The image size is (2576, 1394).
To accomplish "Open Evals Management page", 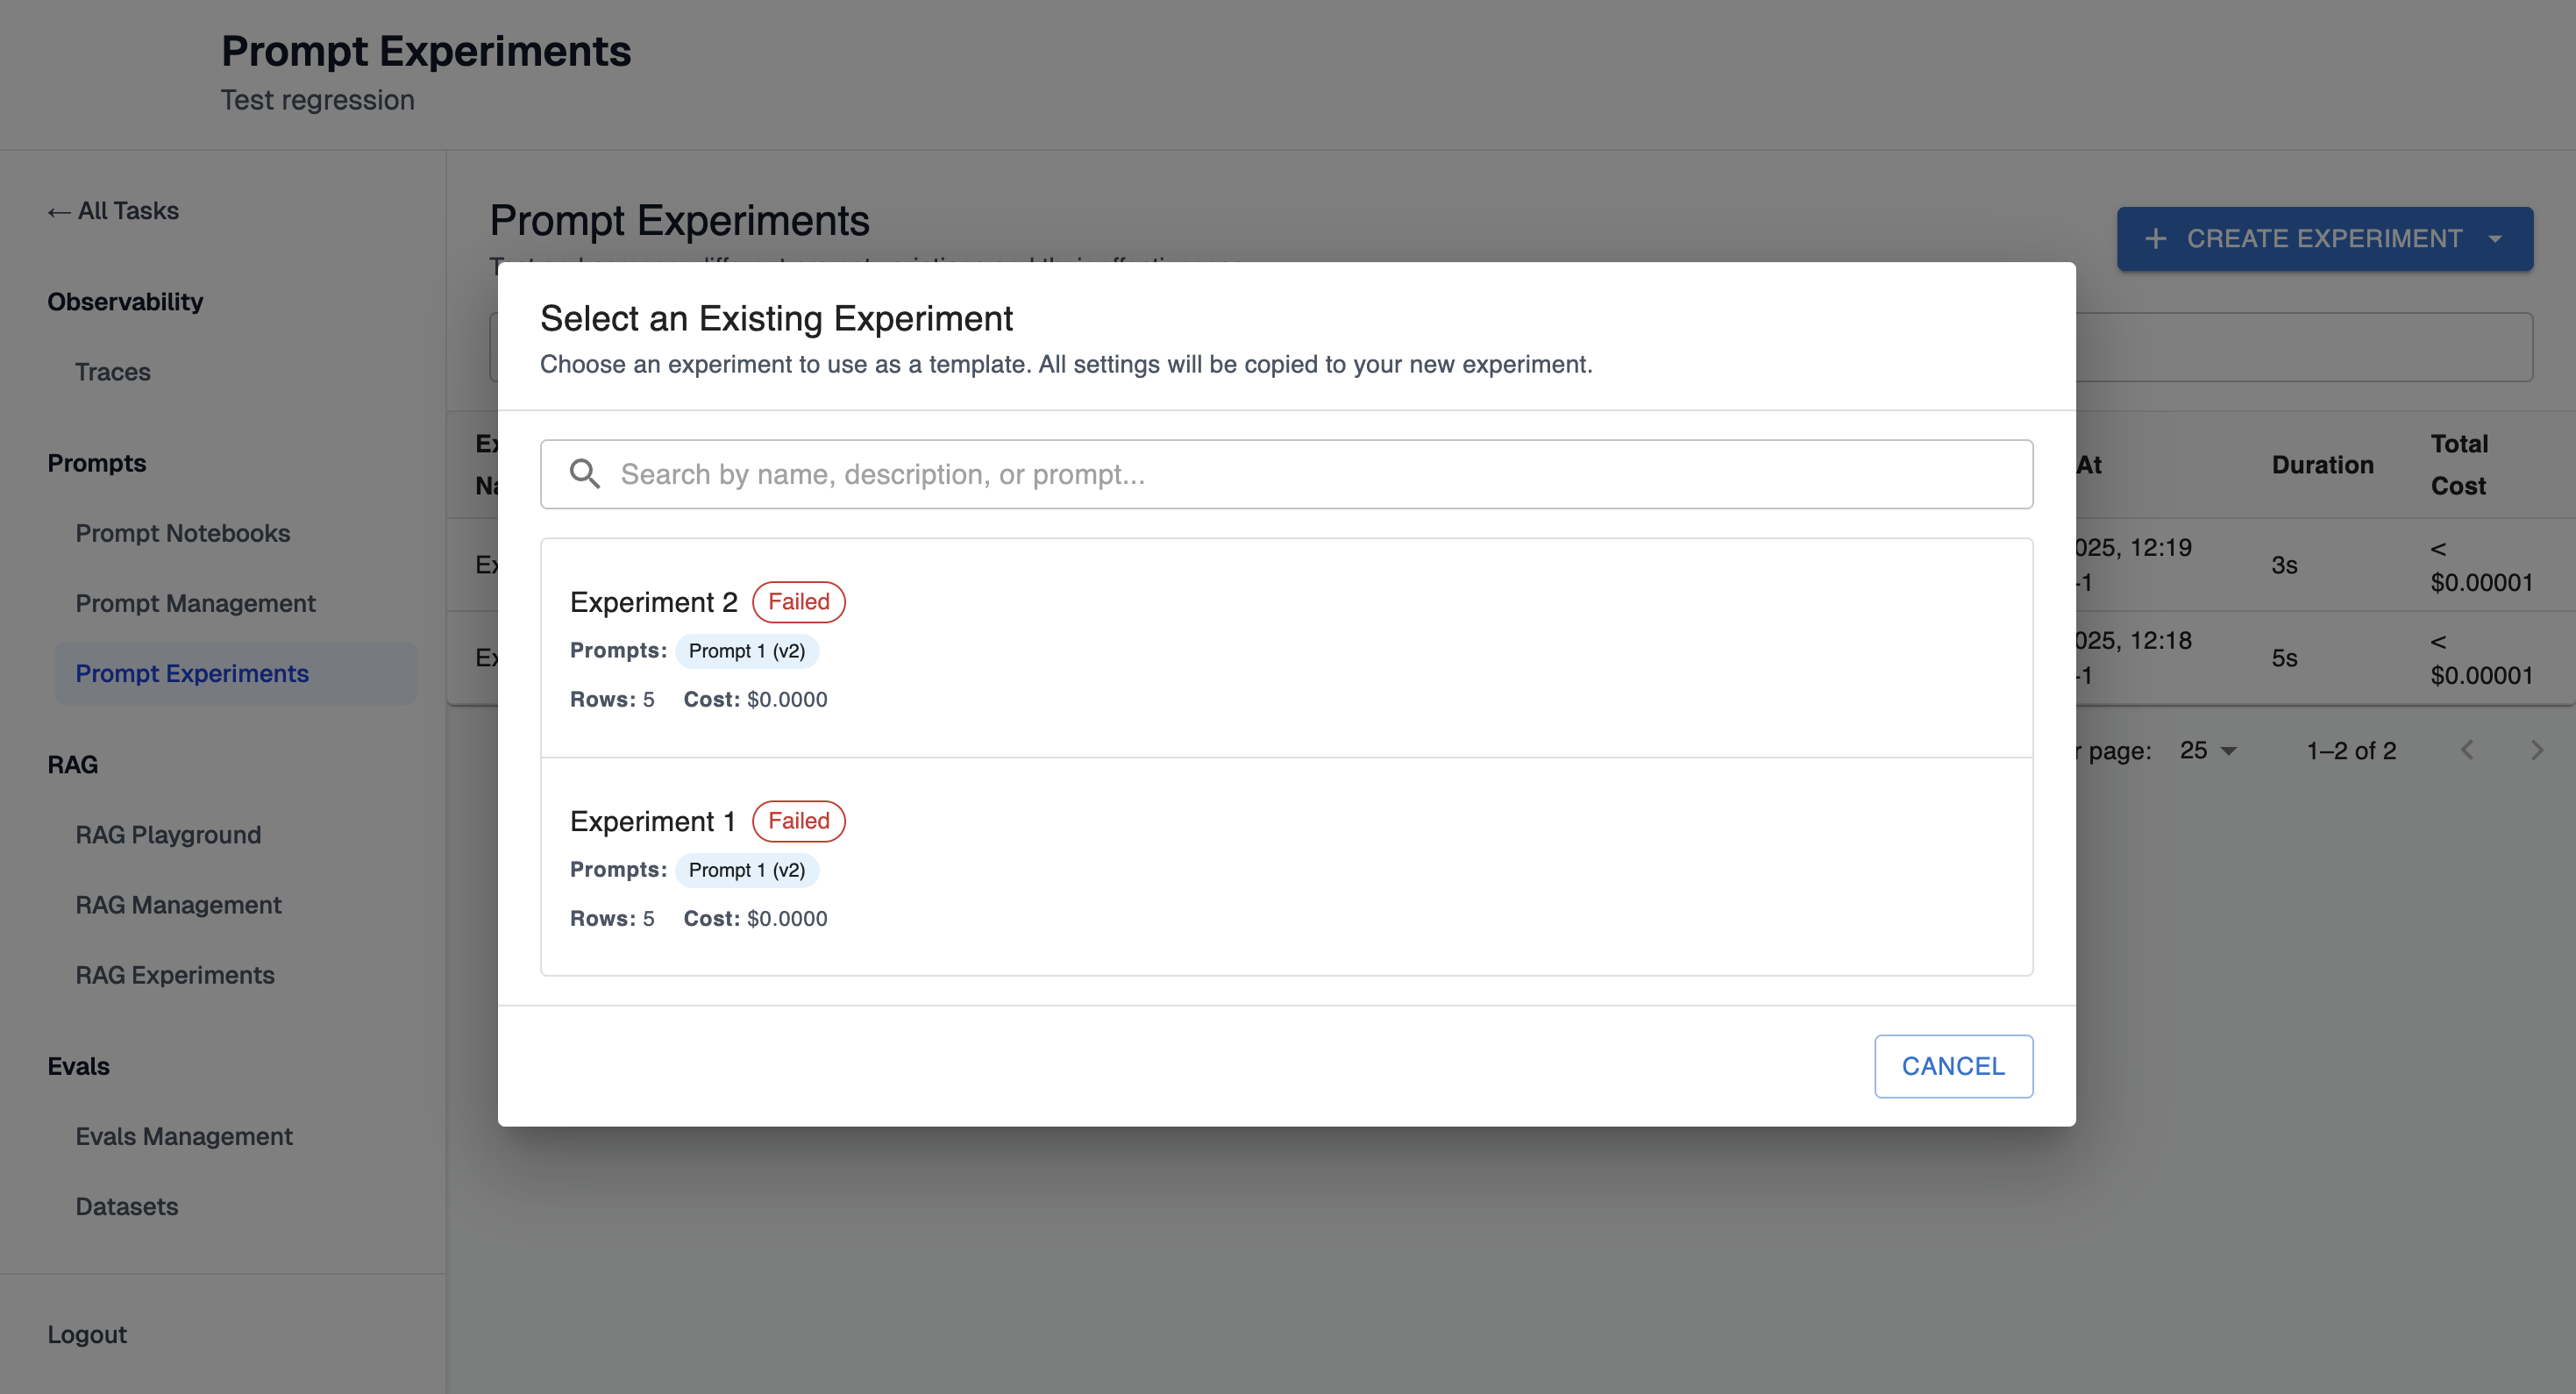I will (x=184, y=1136).
